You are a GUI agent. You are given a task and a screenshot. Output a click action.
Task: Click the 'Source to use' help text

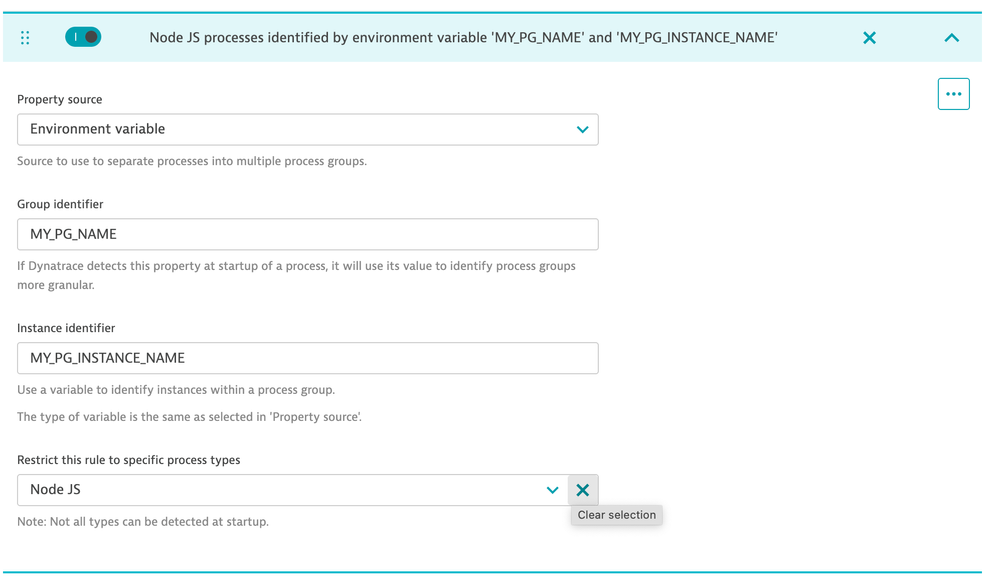192,161
